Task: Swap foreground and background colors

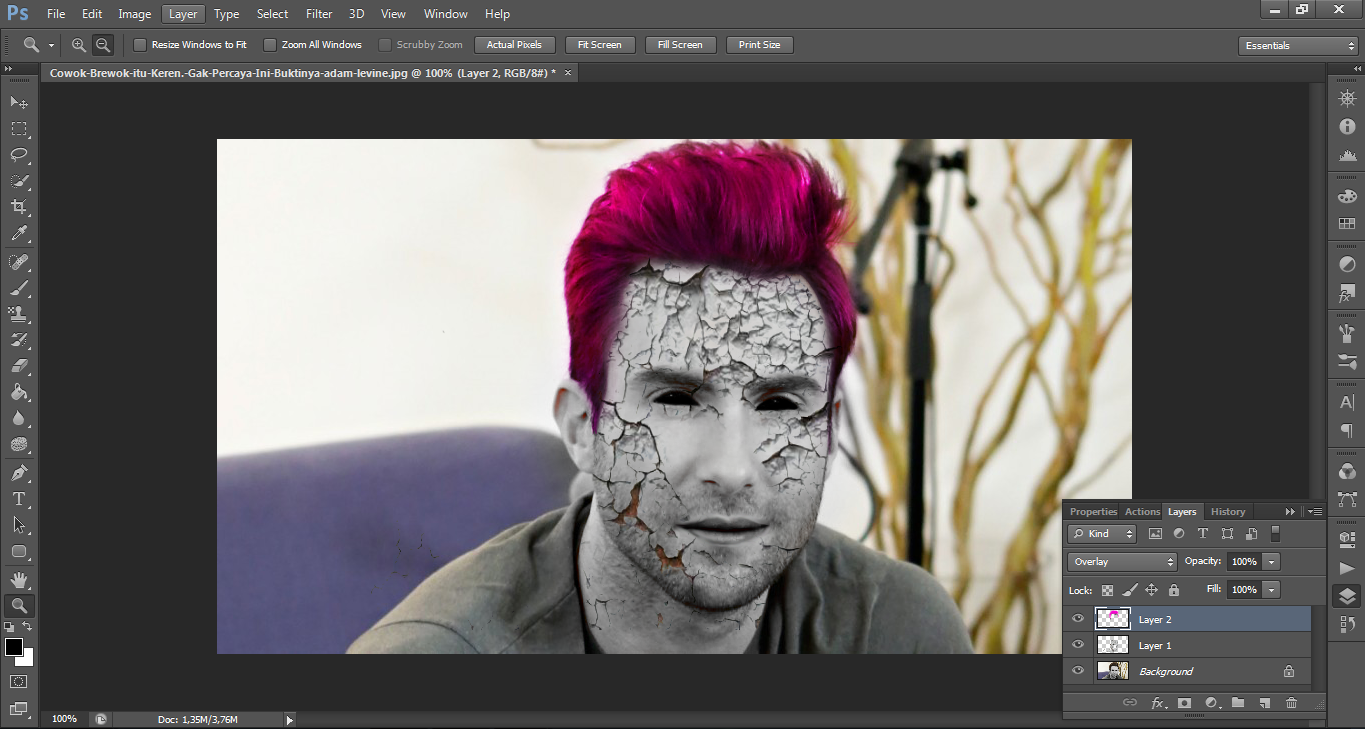Action: click(27, 627)
